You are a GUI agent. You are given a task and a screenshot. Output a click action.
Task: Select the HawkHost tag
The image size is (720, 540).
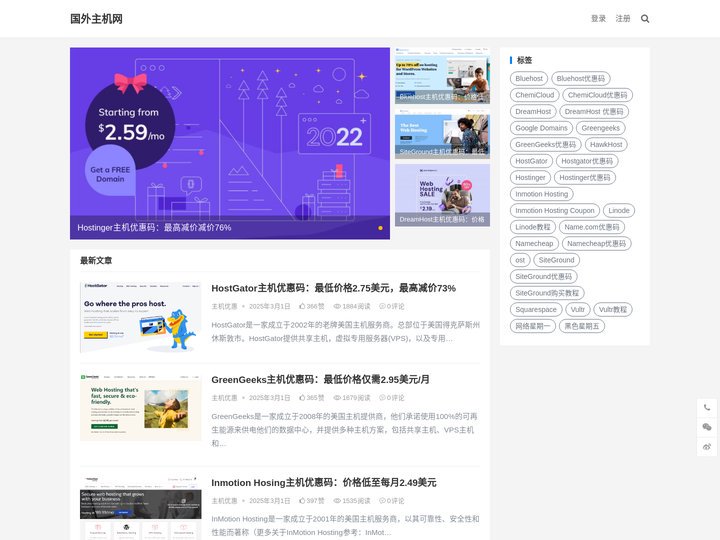[x=606, y=145]
